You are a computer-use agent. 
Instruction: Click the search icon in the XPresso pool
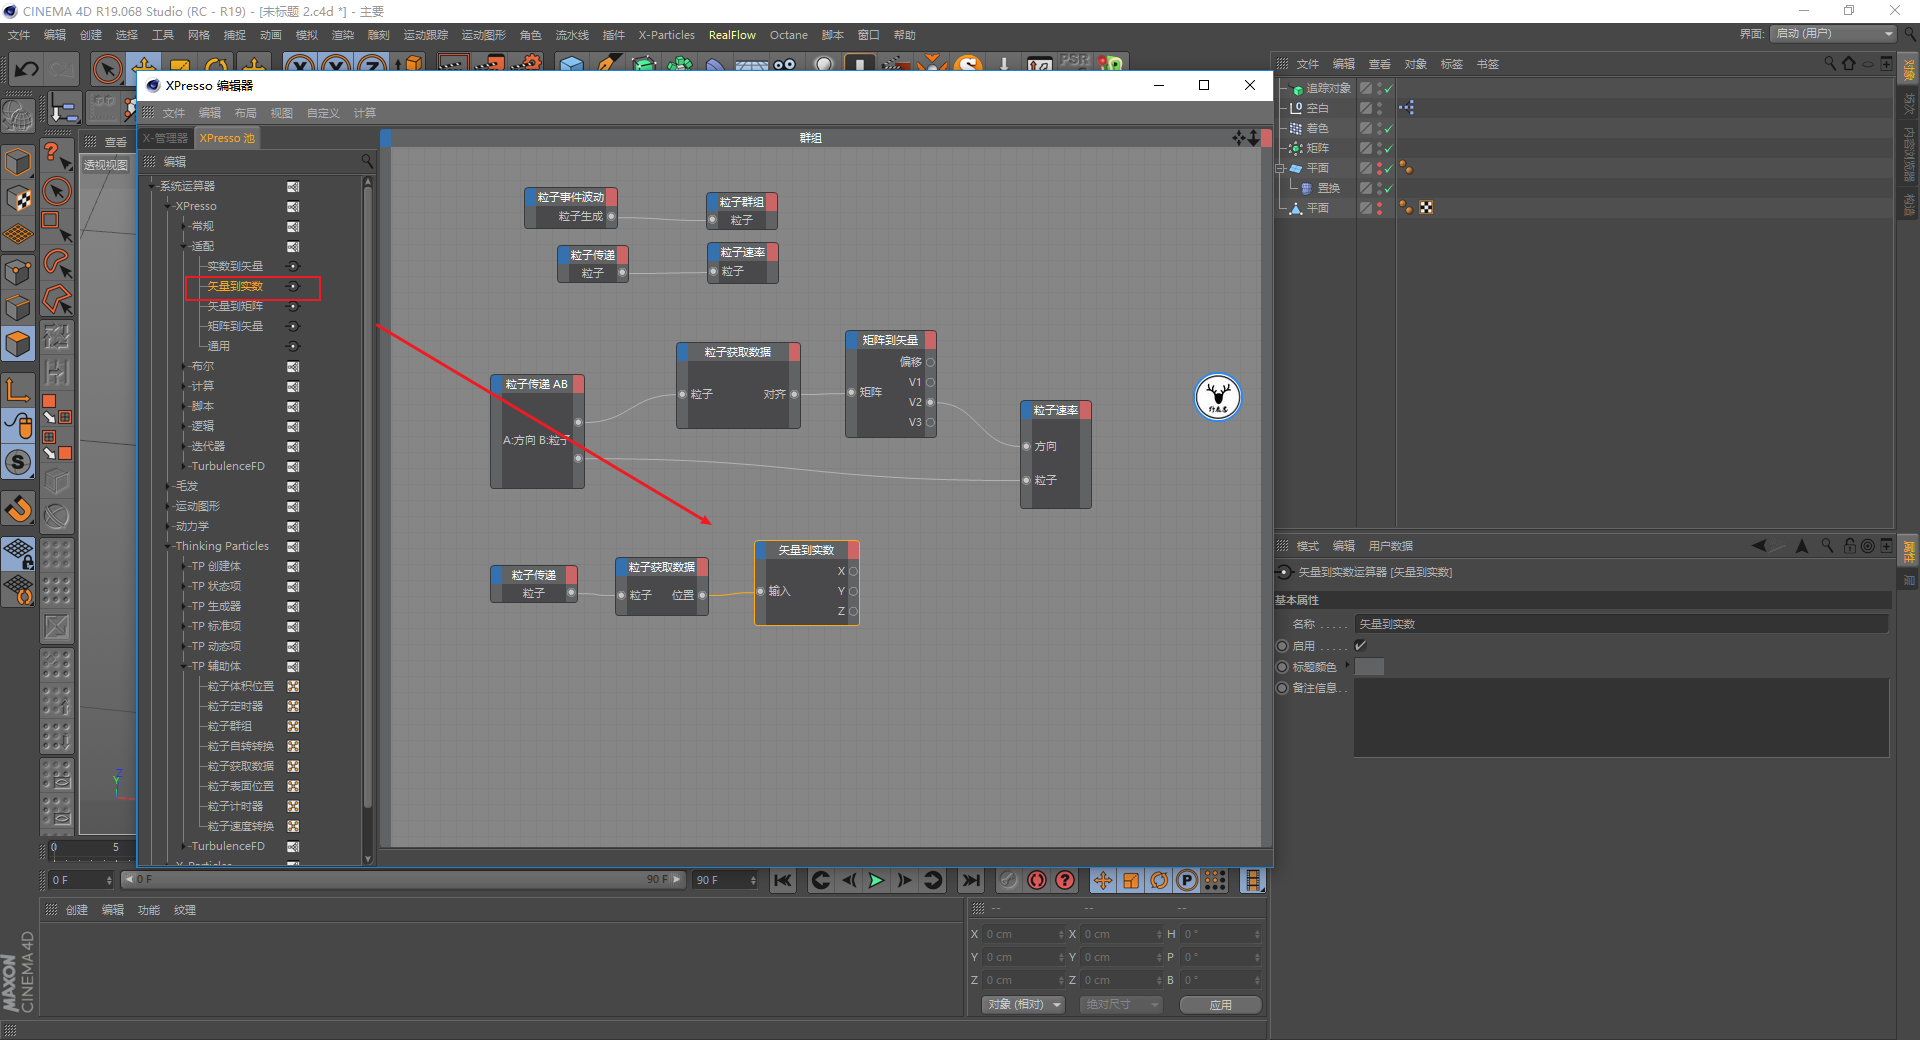tap(366, 161)
